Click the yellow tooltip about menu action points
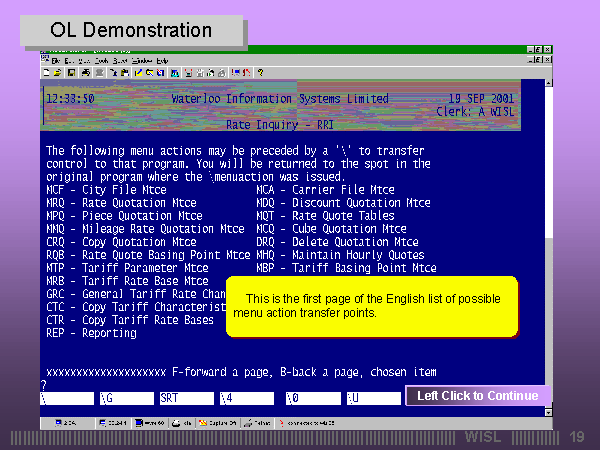The width and height of the screenshot is (600, 450). (x=370, y=306)
